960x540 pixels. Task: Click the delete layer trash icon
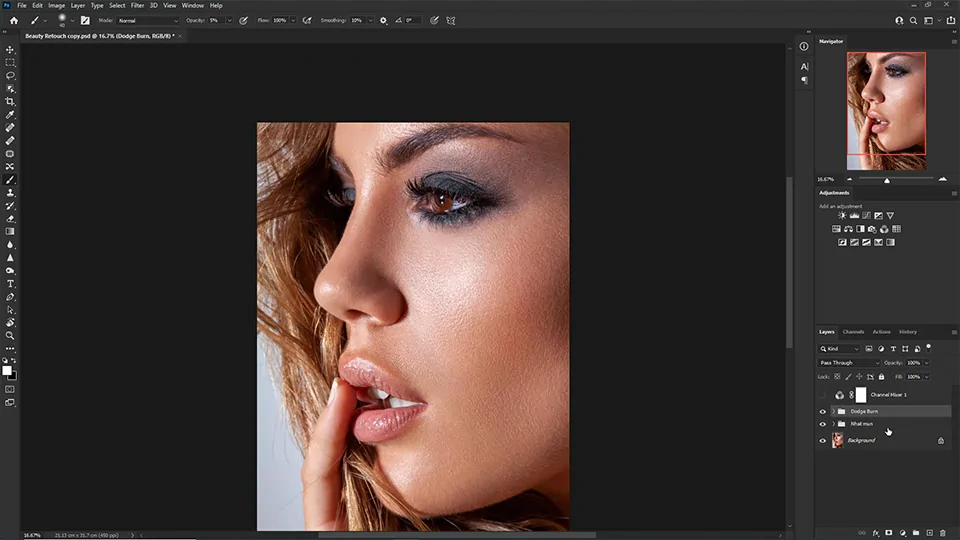pyautogui.click(x=942, y=532)
